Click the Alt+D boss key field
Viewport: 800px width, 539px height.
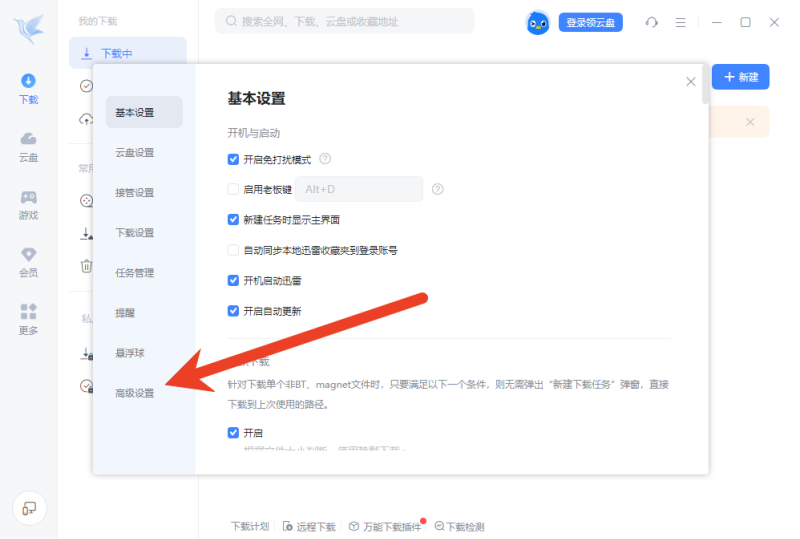[359, 189]
